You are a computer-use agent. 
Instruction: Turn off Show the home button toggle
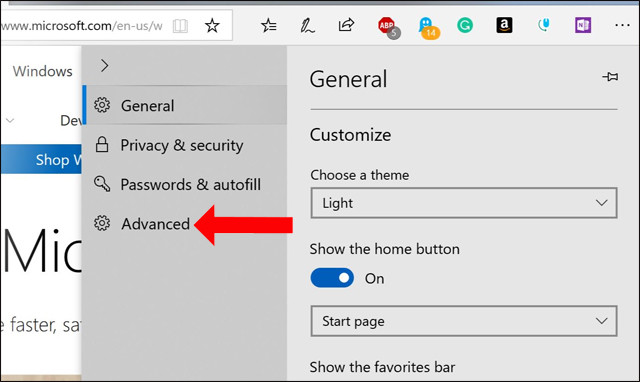(x=332, y=278)
